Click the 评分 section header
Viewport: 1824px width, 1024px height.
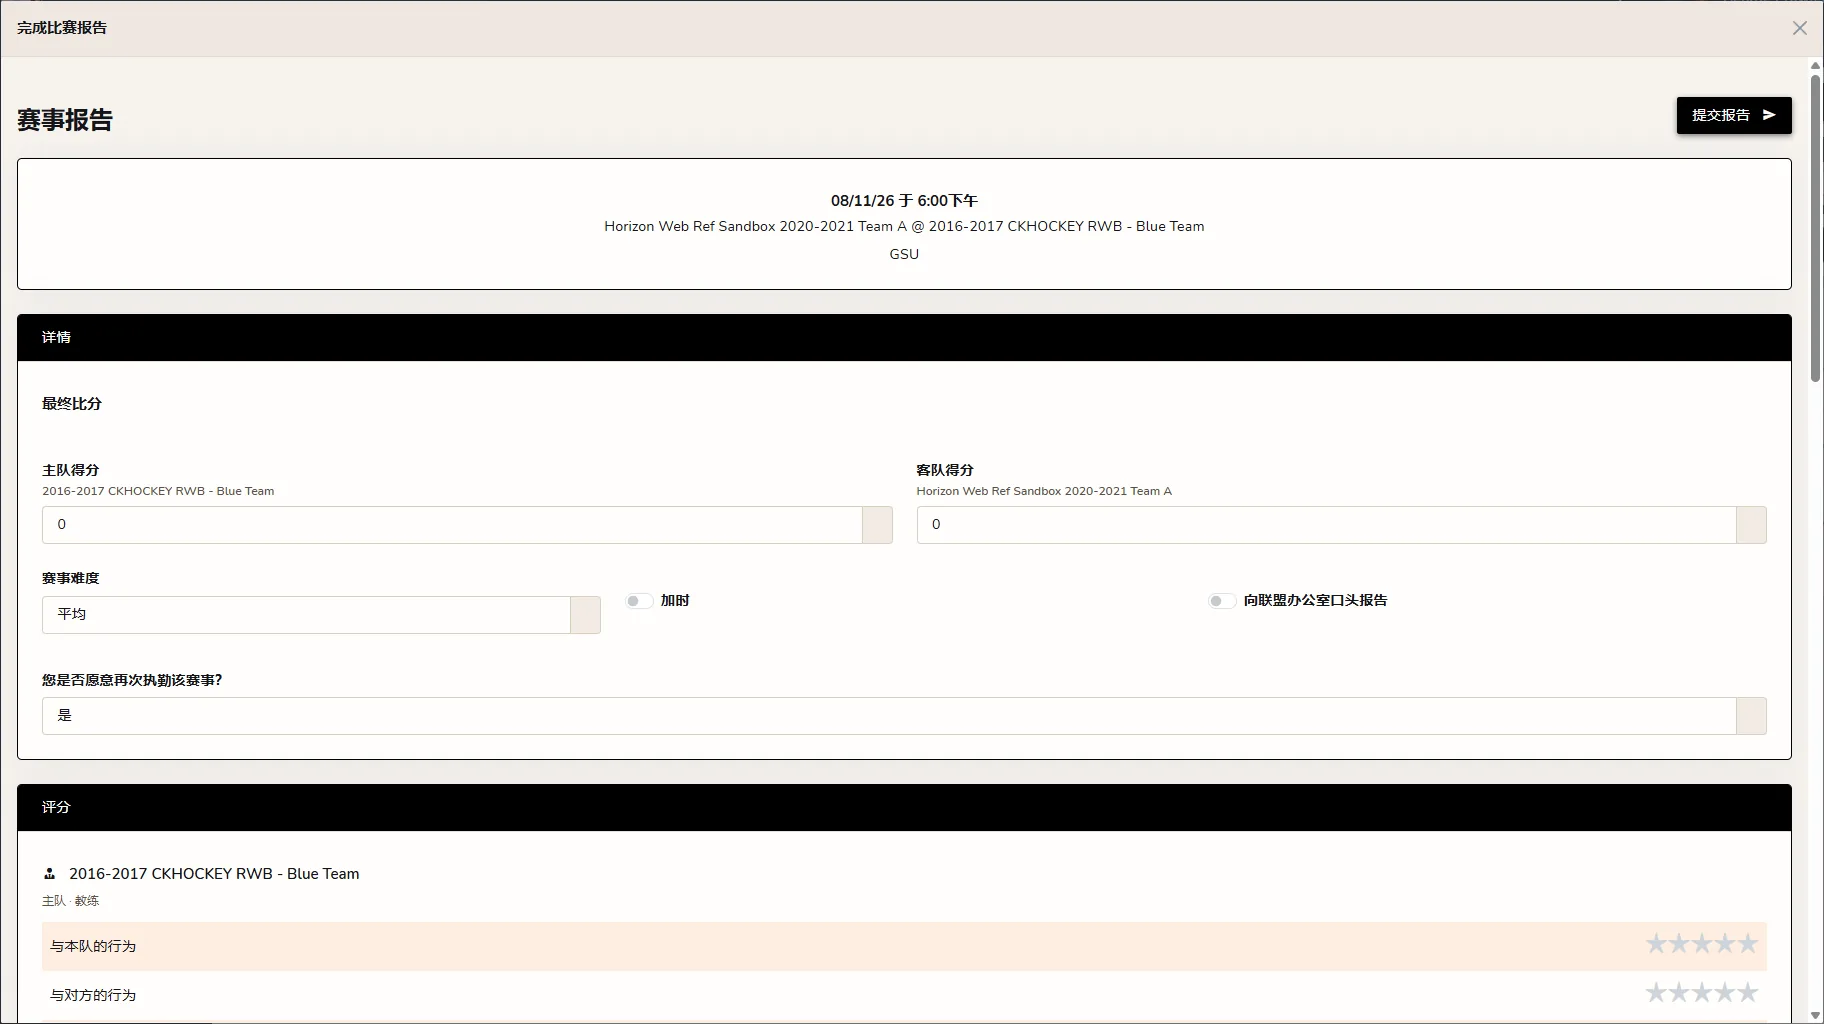point(904,808)
